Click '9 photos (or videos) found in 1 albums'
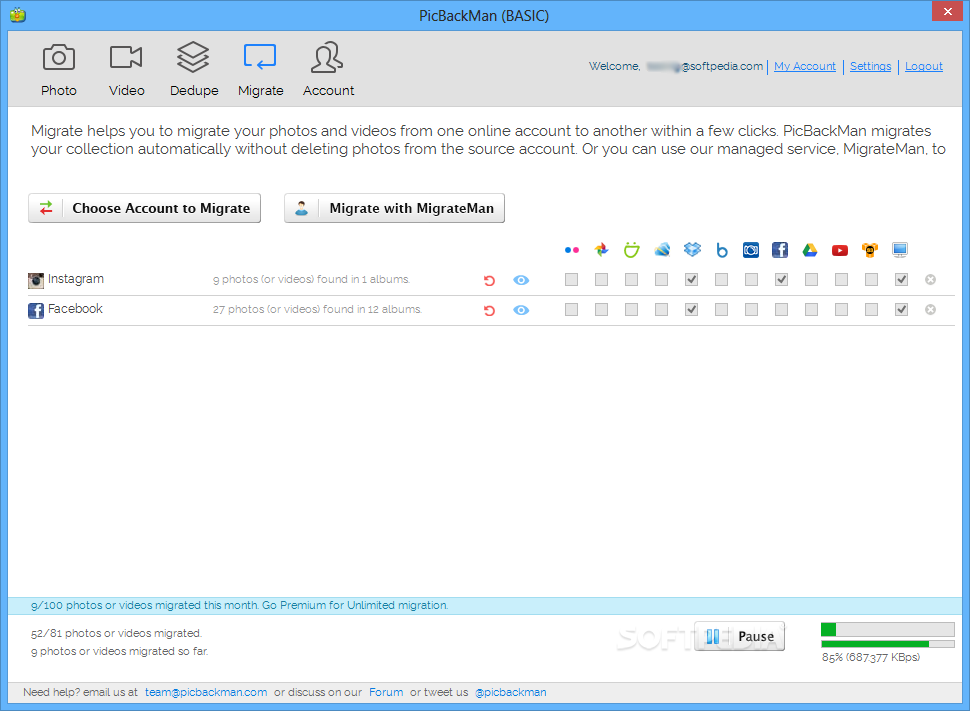970x711 pixels. 311,280
